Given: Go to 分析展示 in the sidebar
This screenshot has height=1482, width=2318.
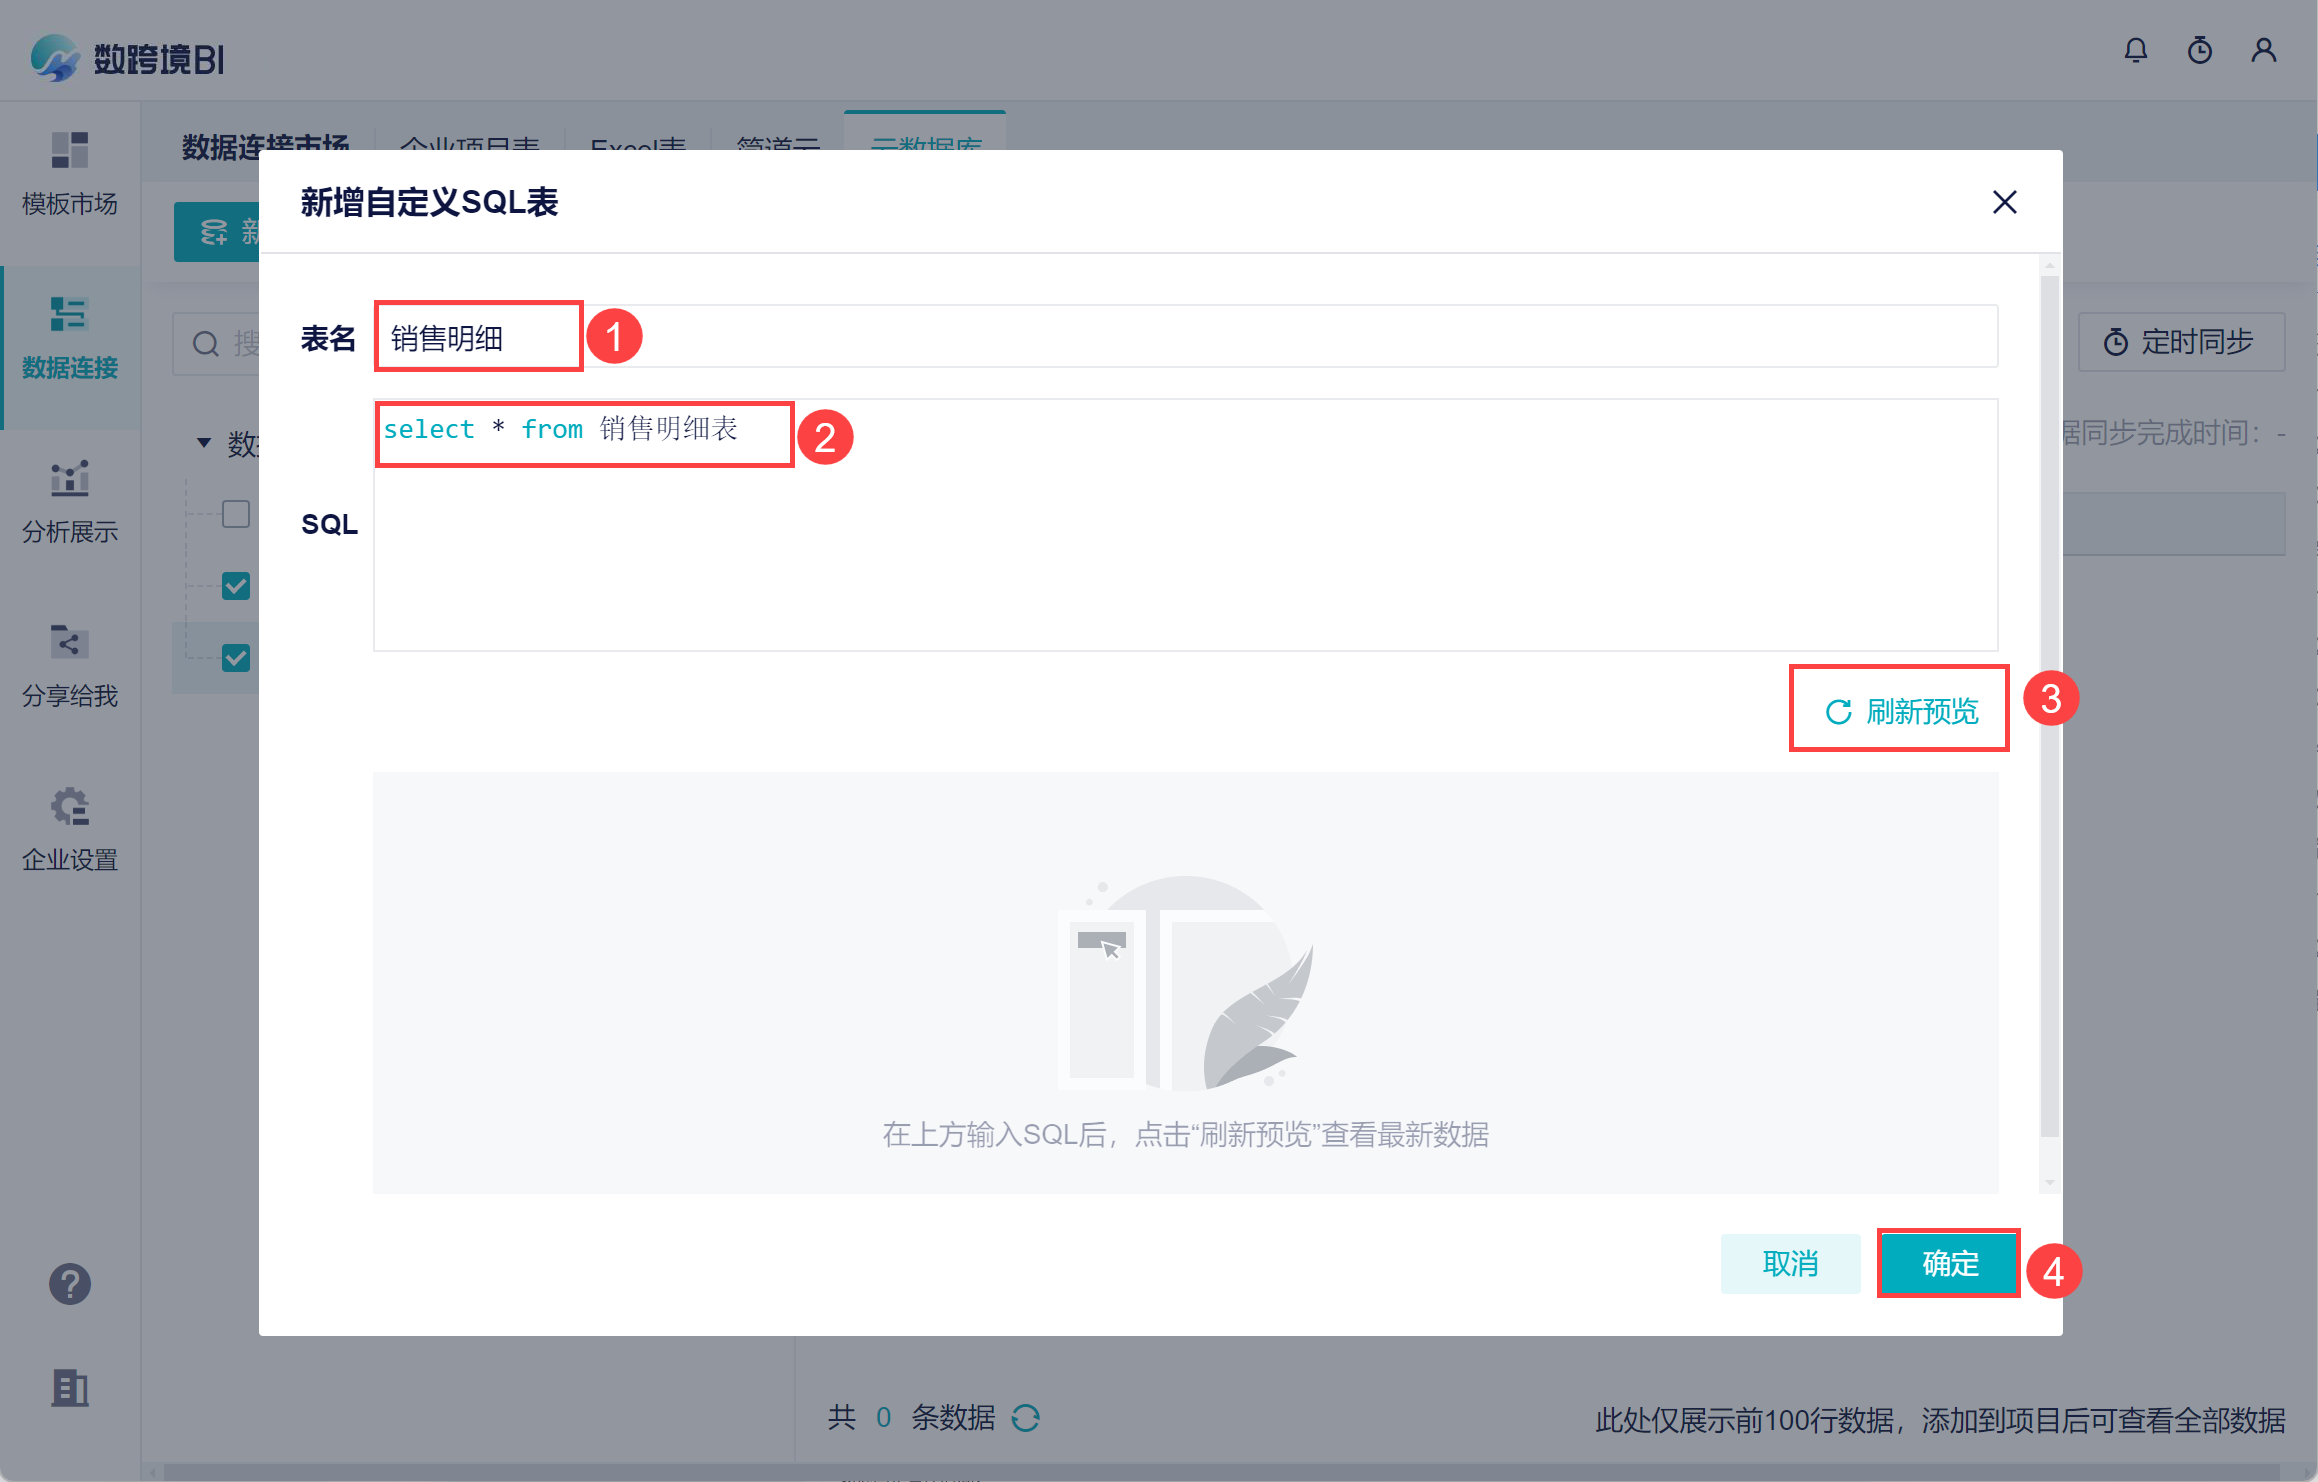Looking at the screenshot, I should coord(69,480).
